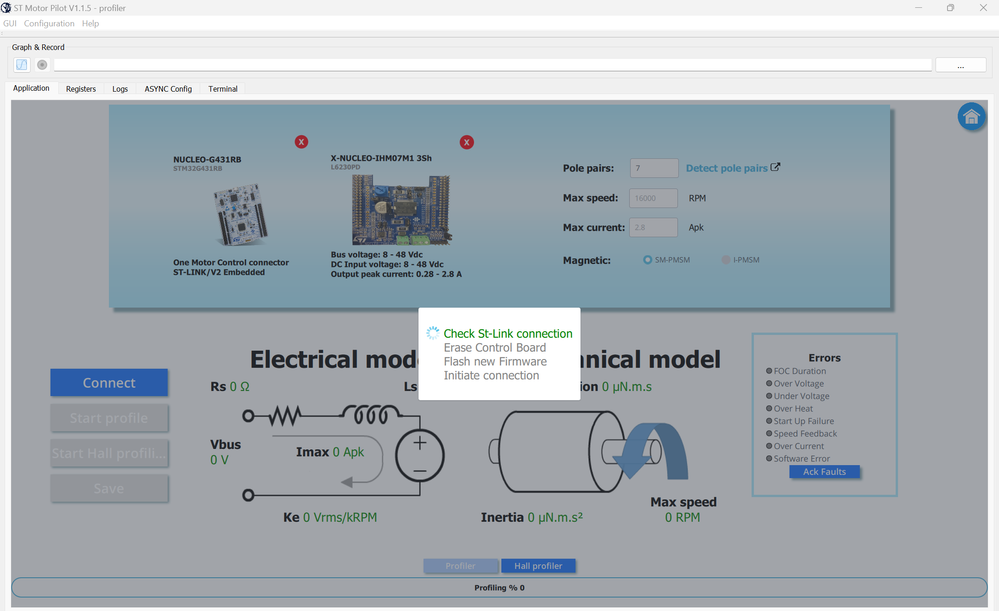Click the loading spinner next to Check St-Link connection
This screenshot has height=611, width=999.
433,333
